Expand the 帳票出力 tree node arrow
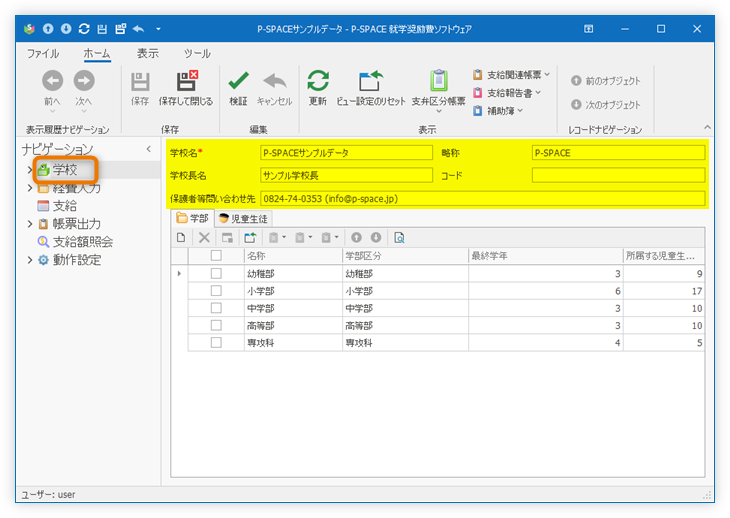Image resolution: width=730 pixels, height=518 pixels. coord(30,224)
